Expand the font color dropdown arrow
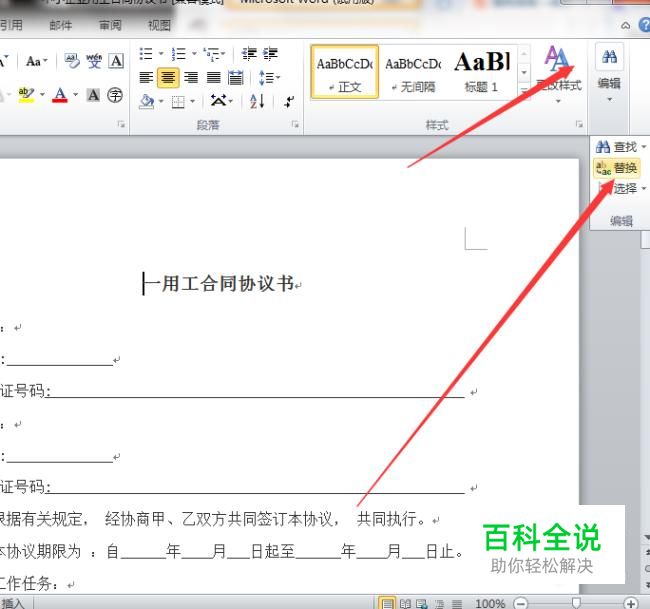Image resolution: width=650 pixels, height=609 pixels. [x=75, y=95]
